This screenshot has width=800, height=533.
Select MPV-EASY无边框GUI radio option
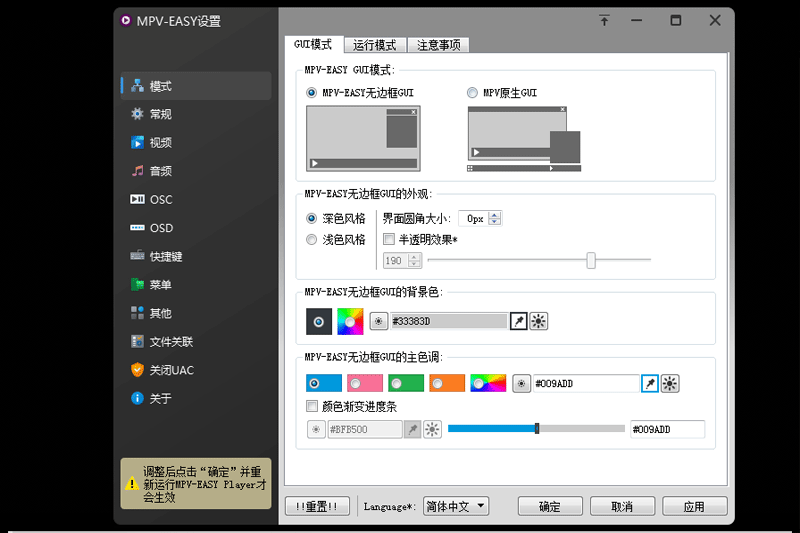(x=360, y=93)
